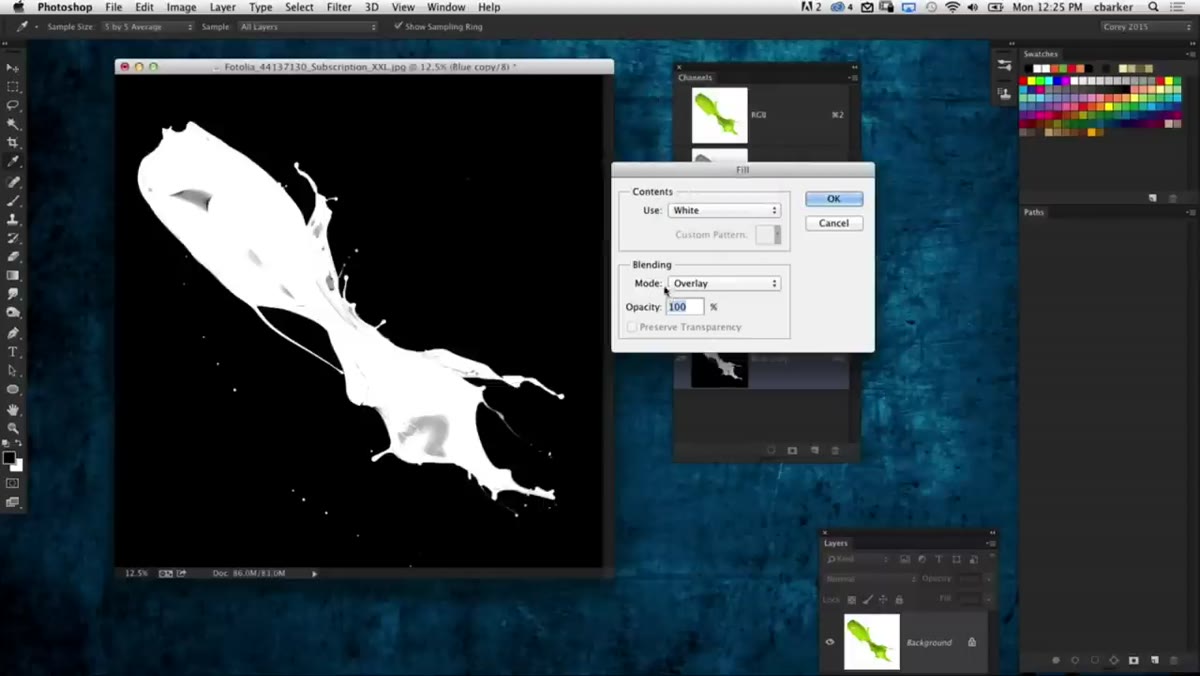Toggle lock position in Layers panel

point(883,600)
